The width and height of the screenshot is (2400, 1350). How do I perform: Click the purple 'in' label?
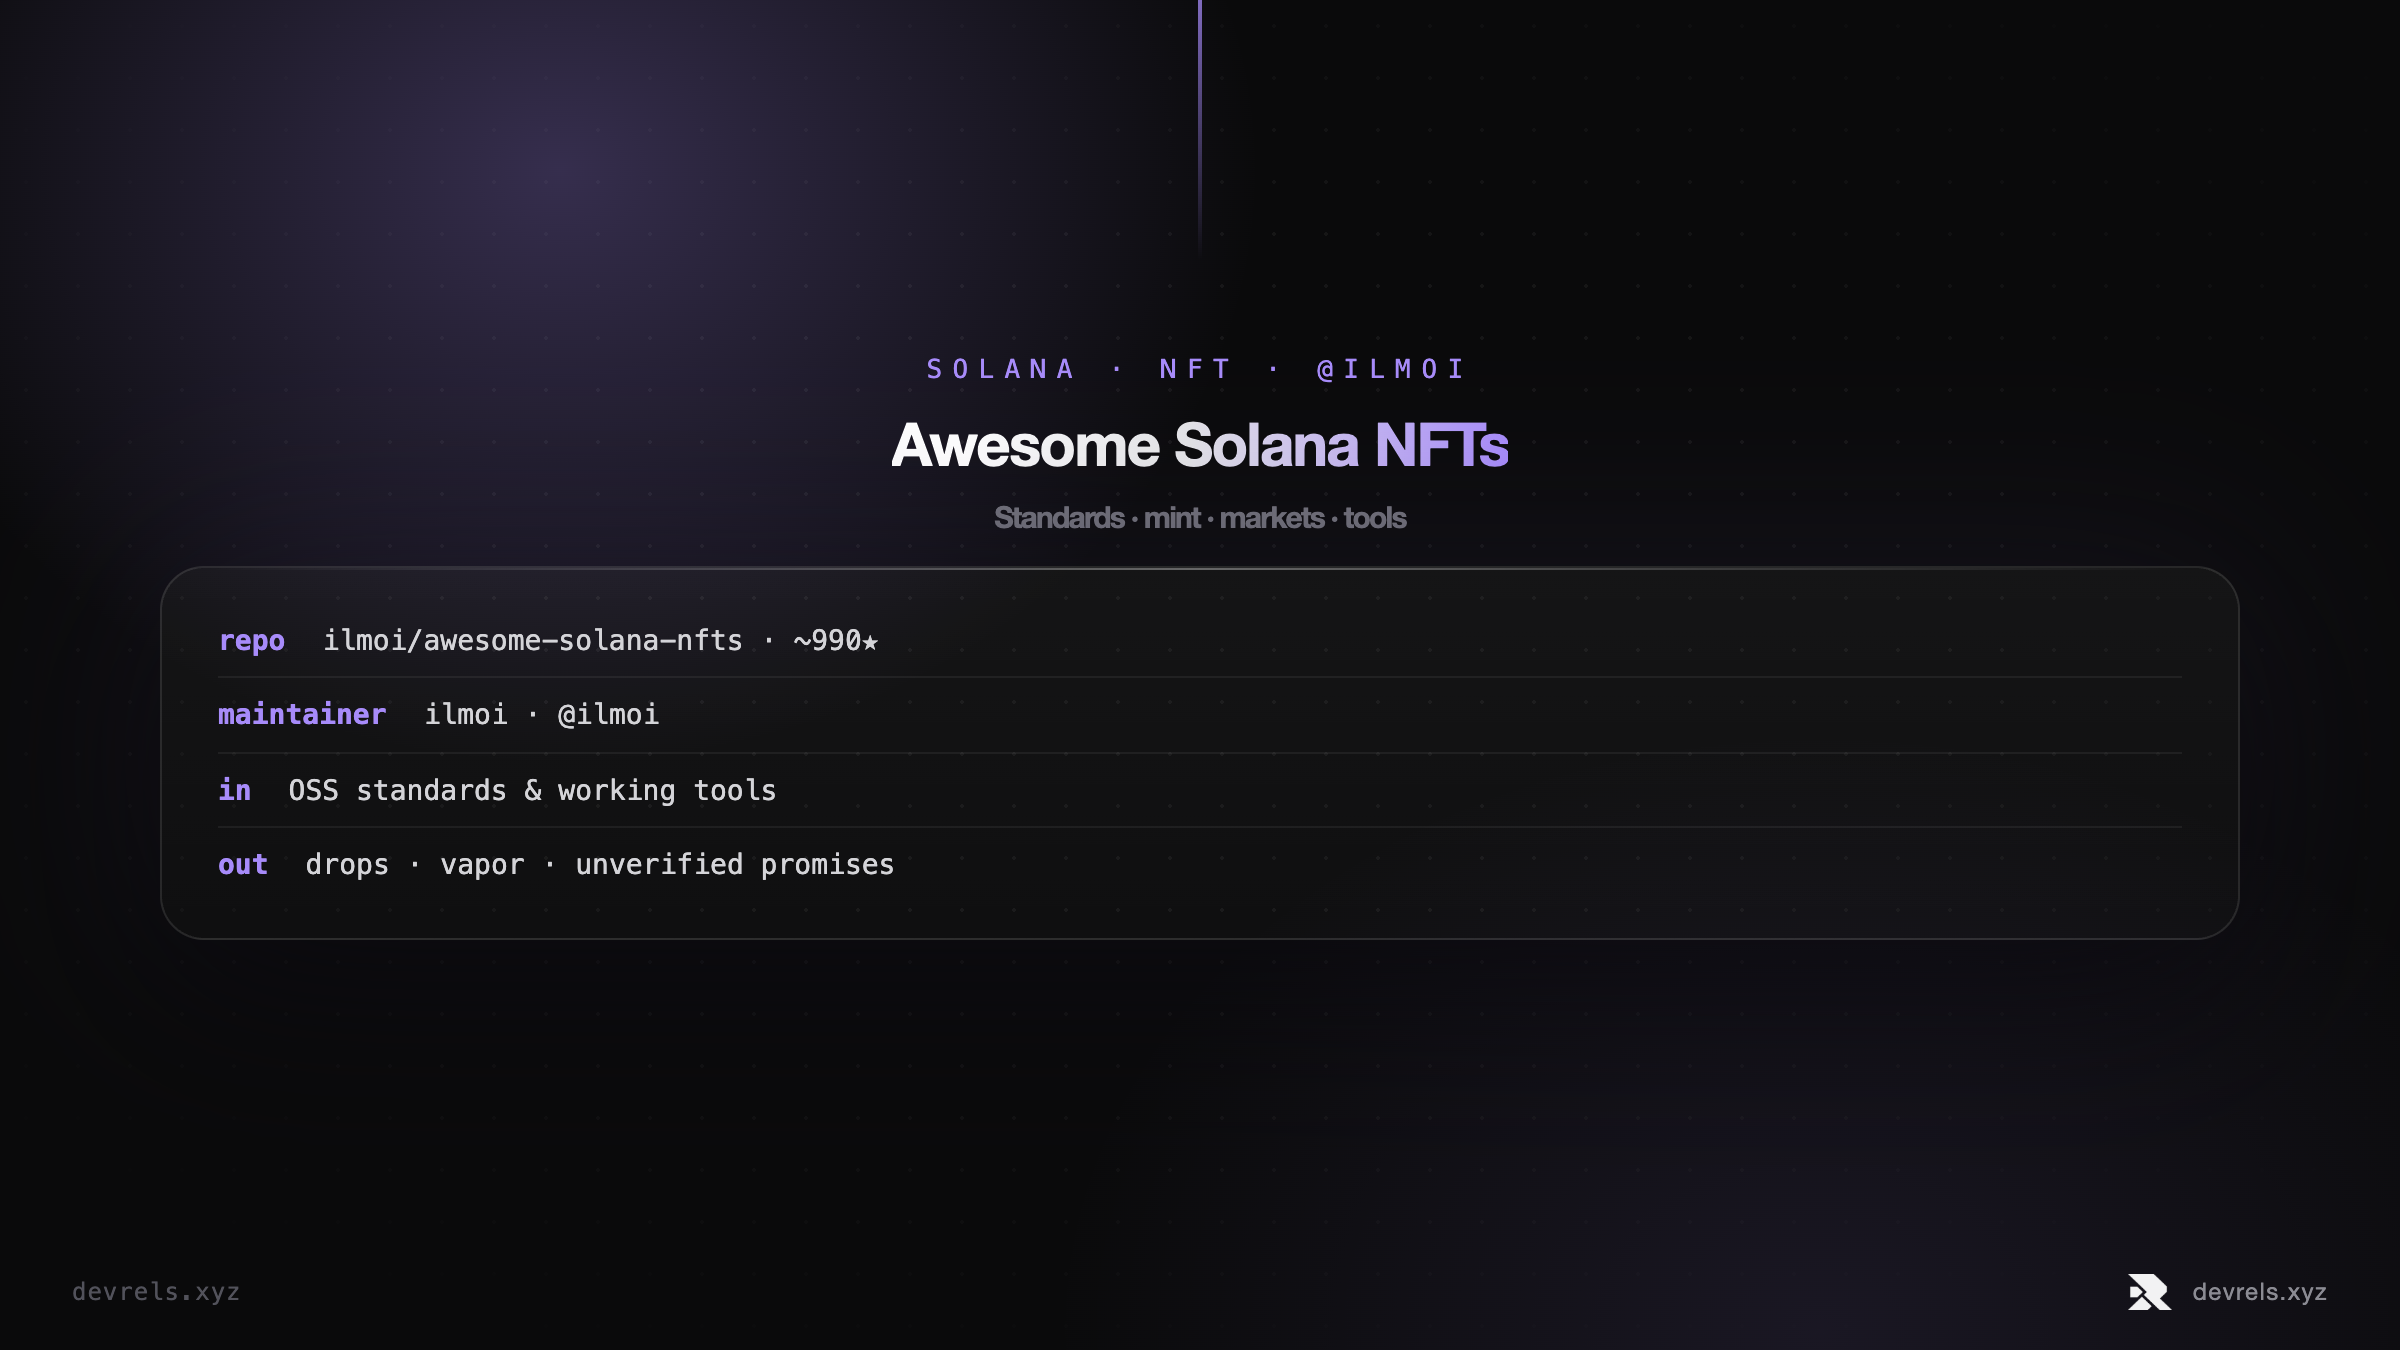click(x=235, y=790)
